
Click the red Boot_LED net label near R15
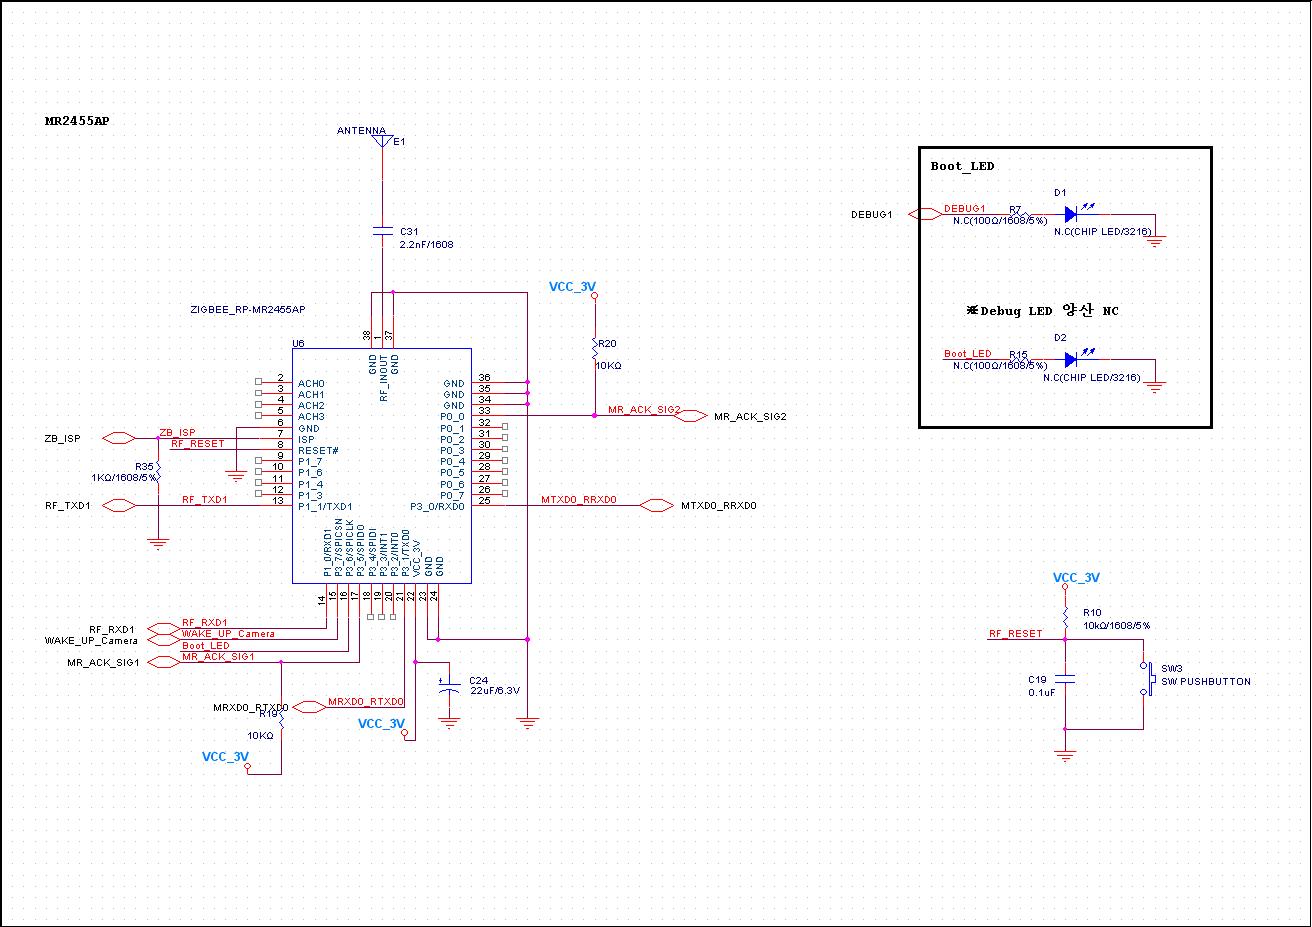[x=968, y=354]
